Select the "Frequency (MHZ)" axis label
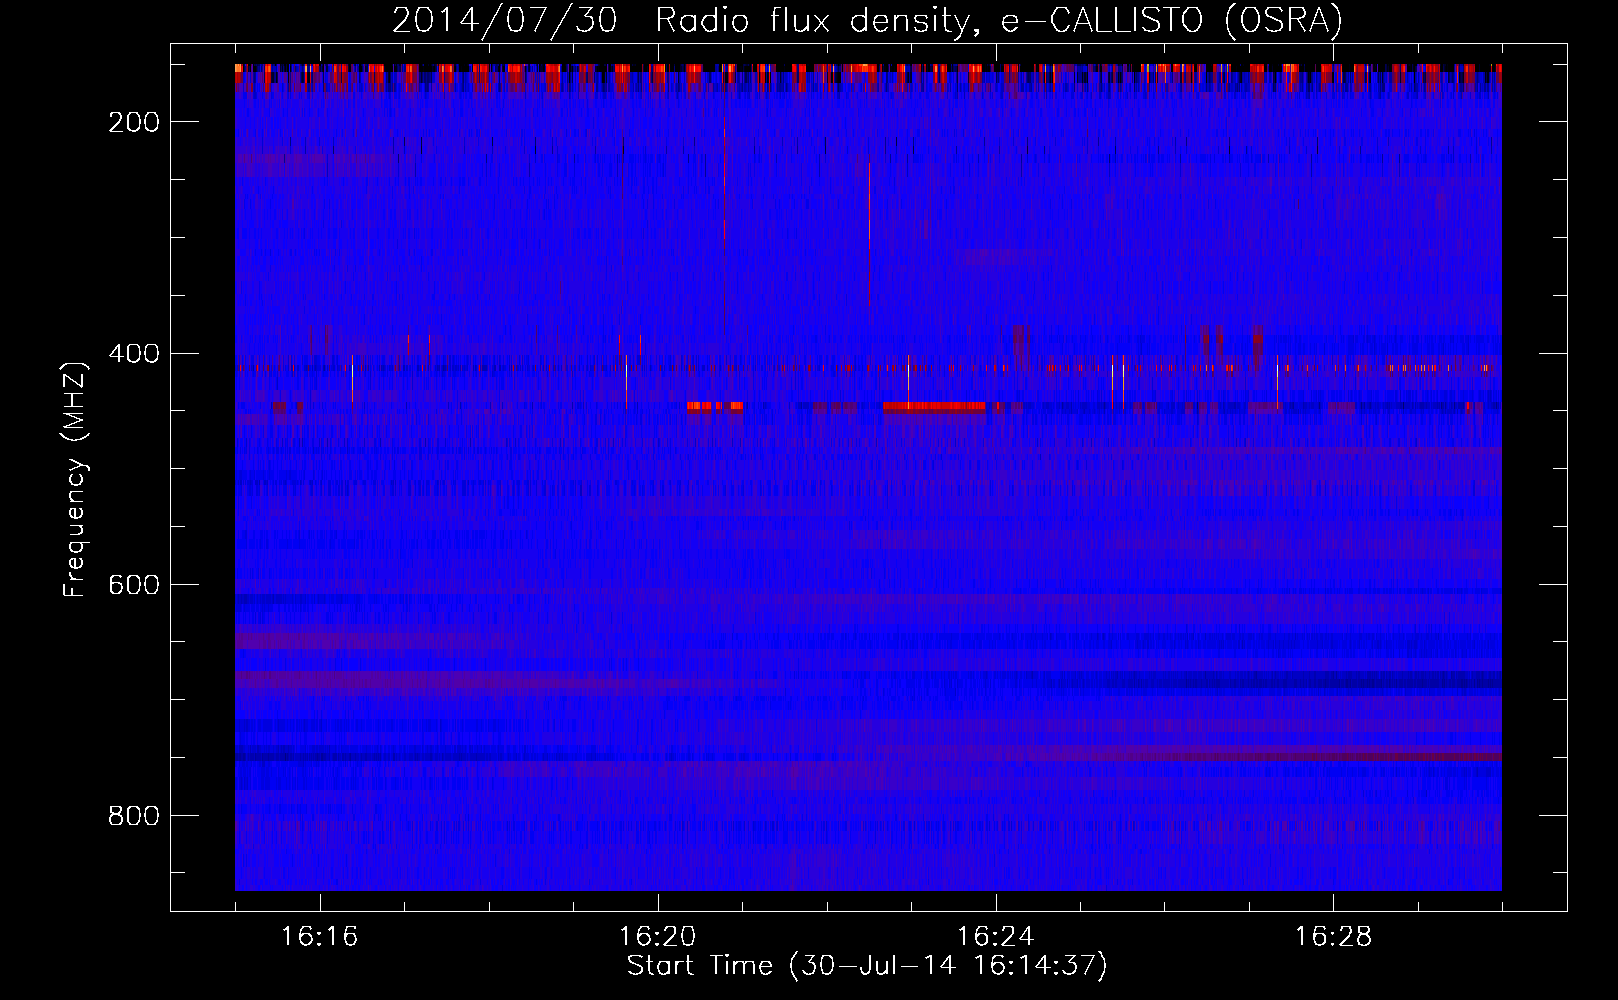1618x1000 pixels. pyautogui.click(x=75, y=479)
